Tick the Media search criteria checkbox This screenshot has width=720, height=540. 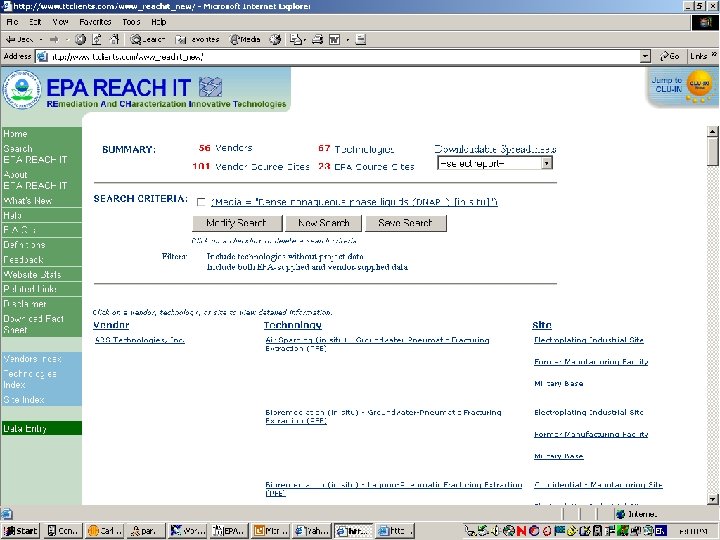point(201,202)
